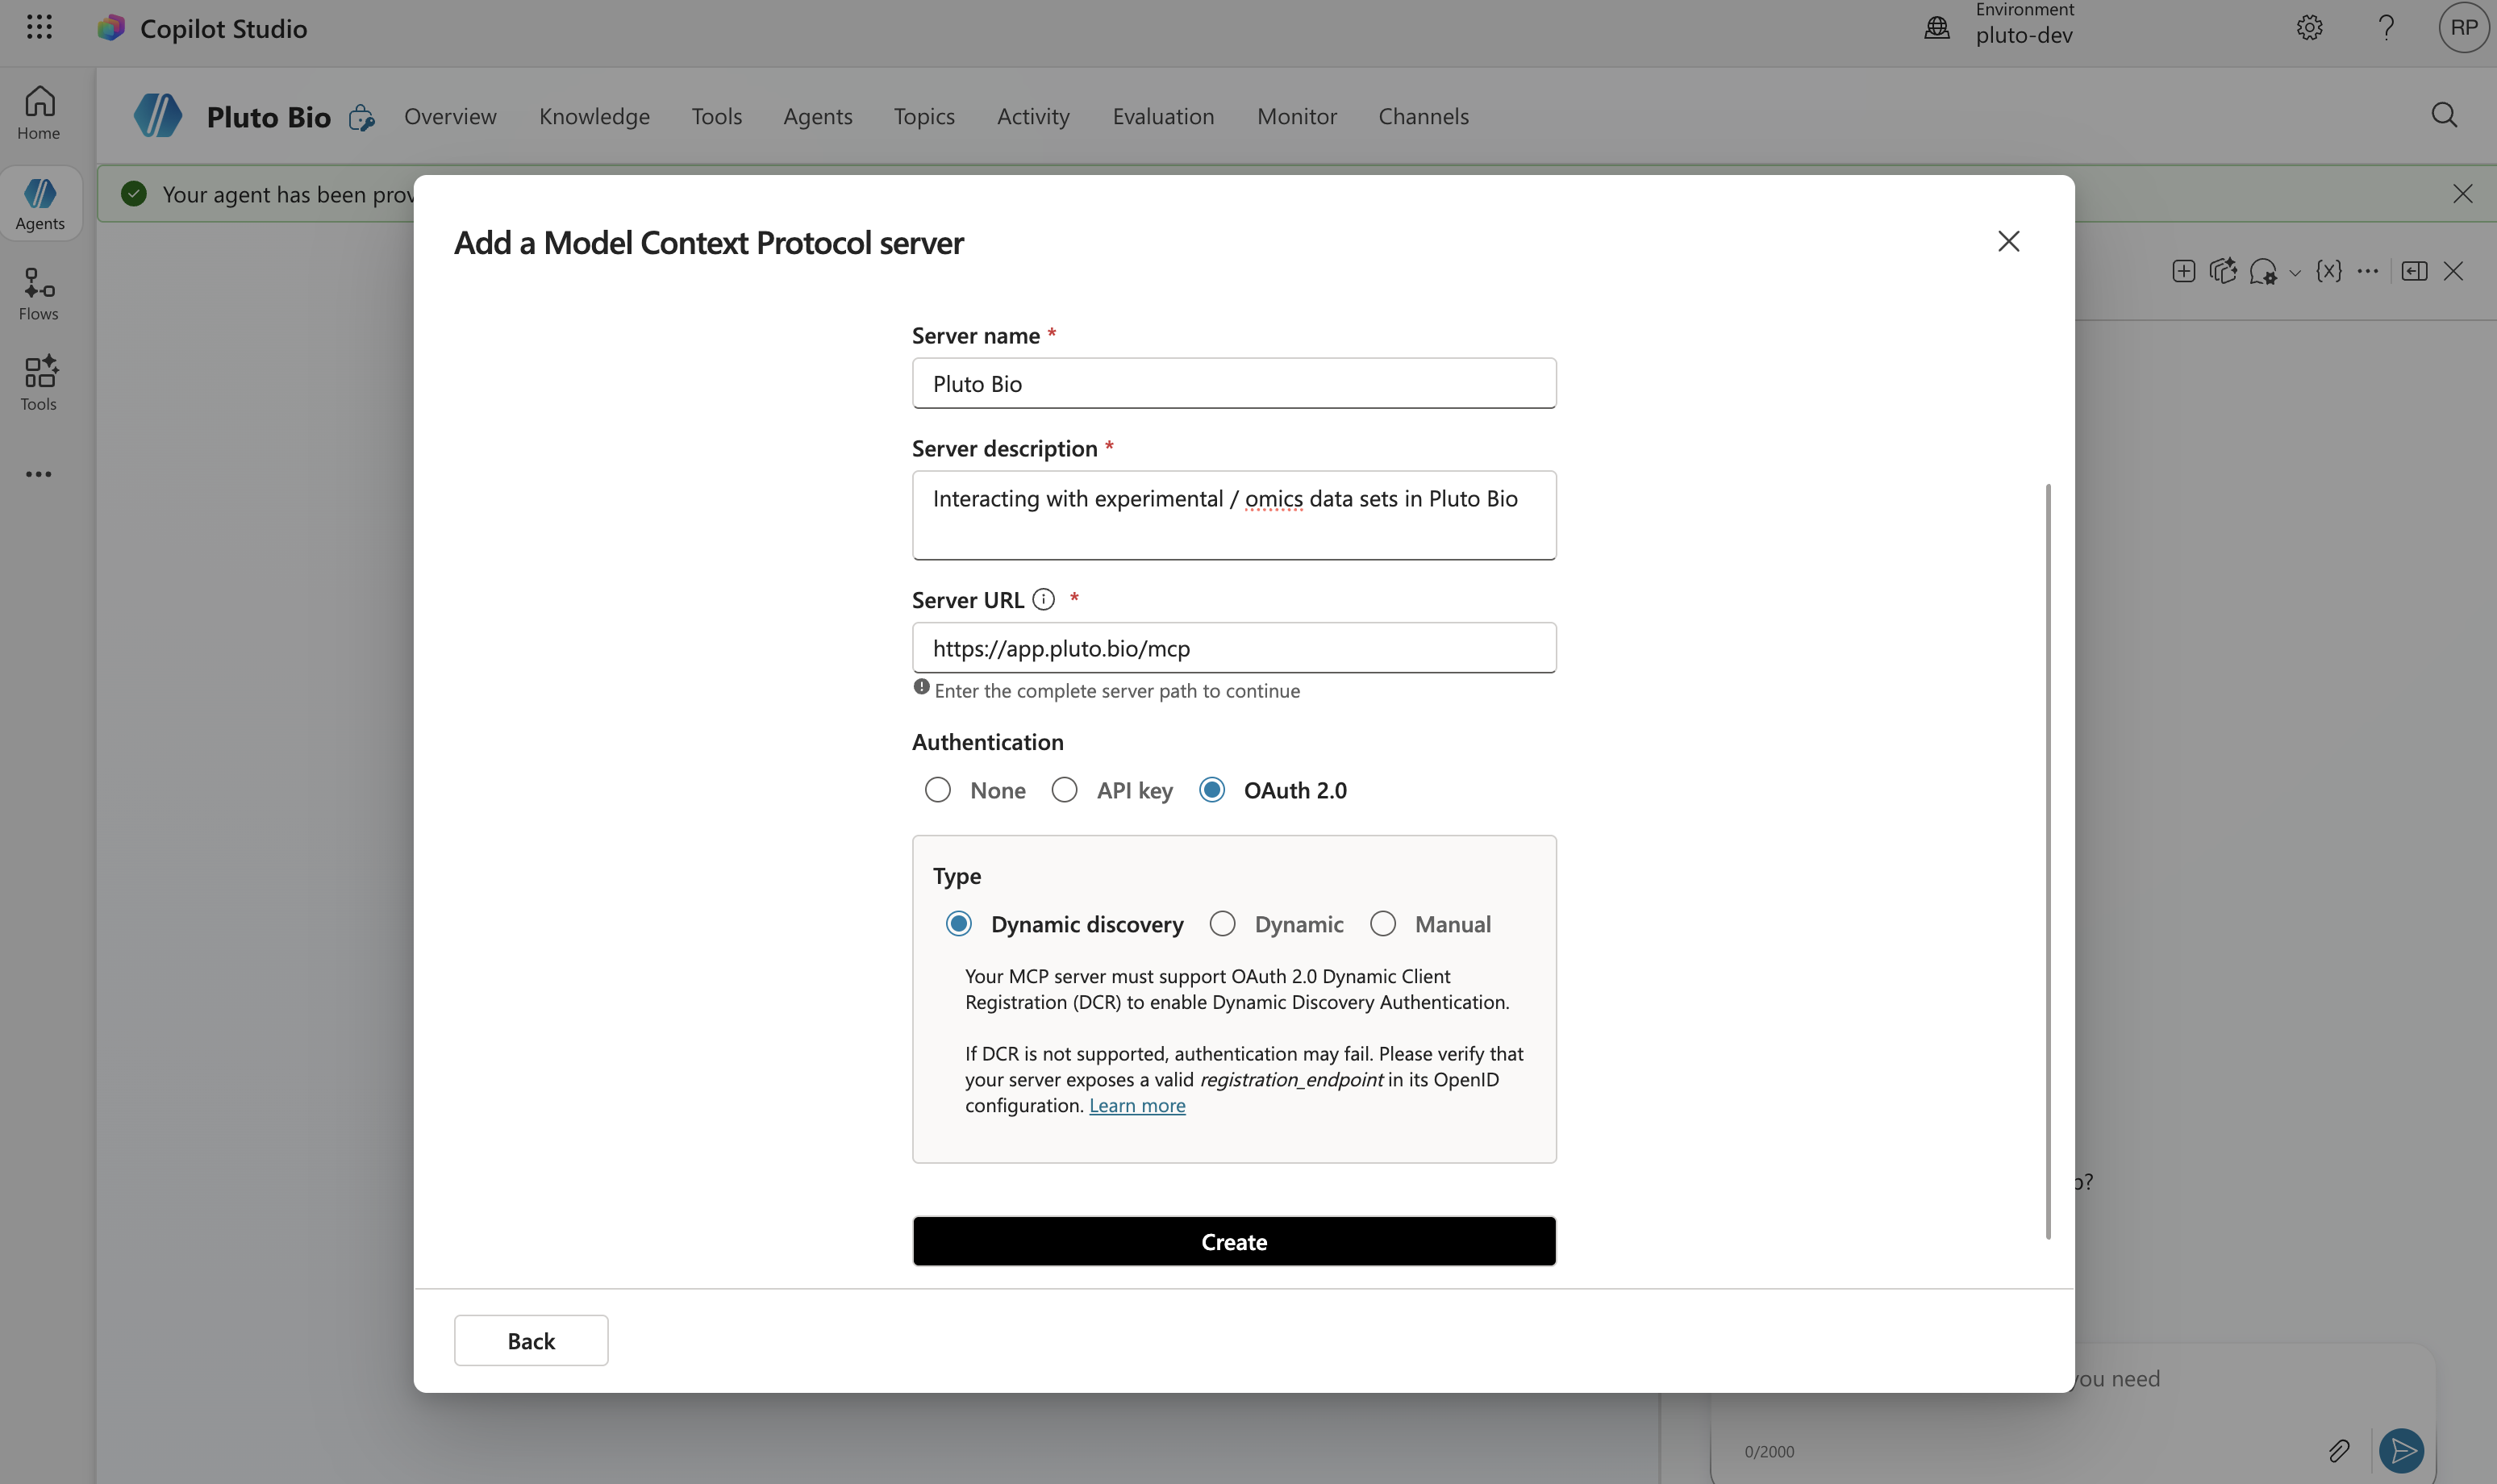Screen dimensions: 2497x1484
Task: Switch to the Channels tab
Action: (x=1423, y=116)
